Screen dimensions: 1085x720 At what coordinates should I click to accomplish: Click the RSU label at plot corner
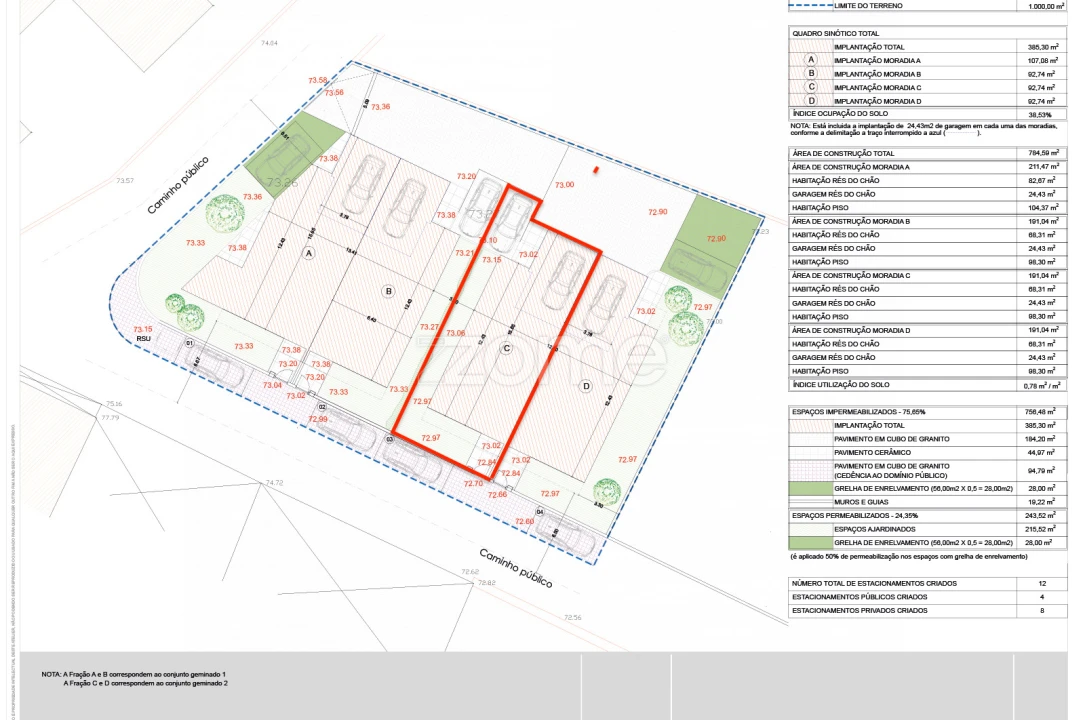pos(143,339)
